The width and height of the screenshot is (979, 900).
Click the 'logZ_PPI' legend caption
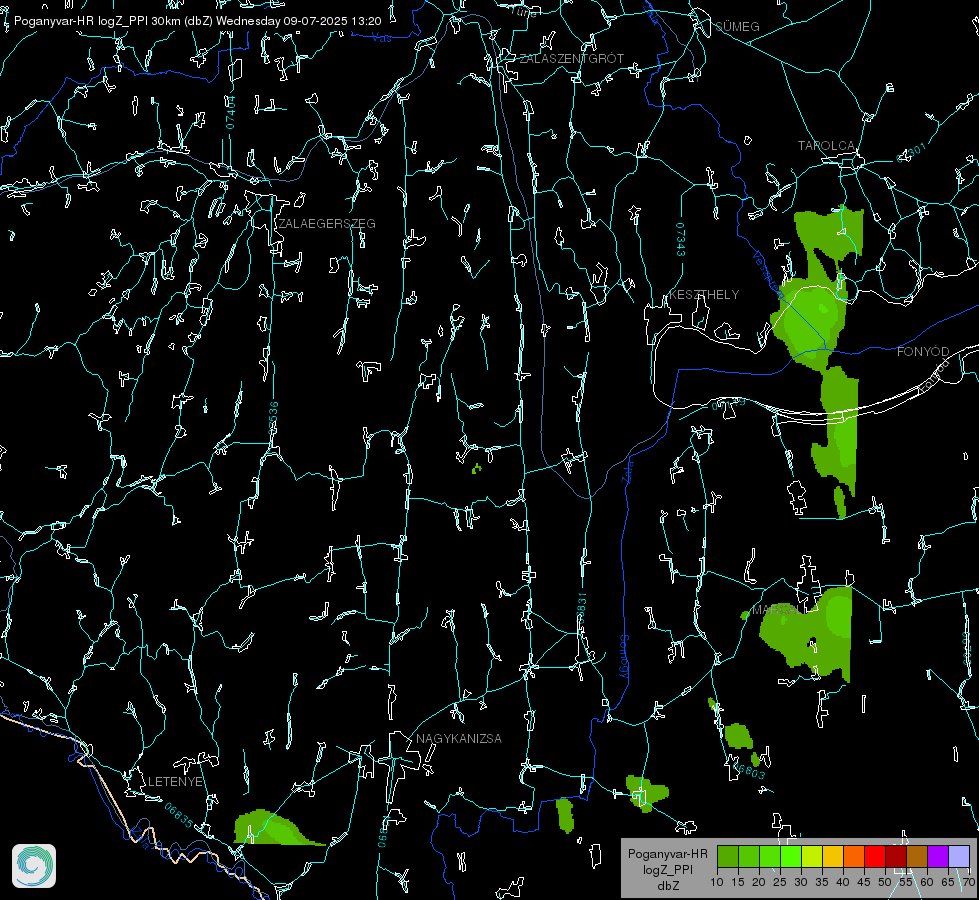pyautogui.click(x=667, y=869)
